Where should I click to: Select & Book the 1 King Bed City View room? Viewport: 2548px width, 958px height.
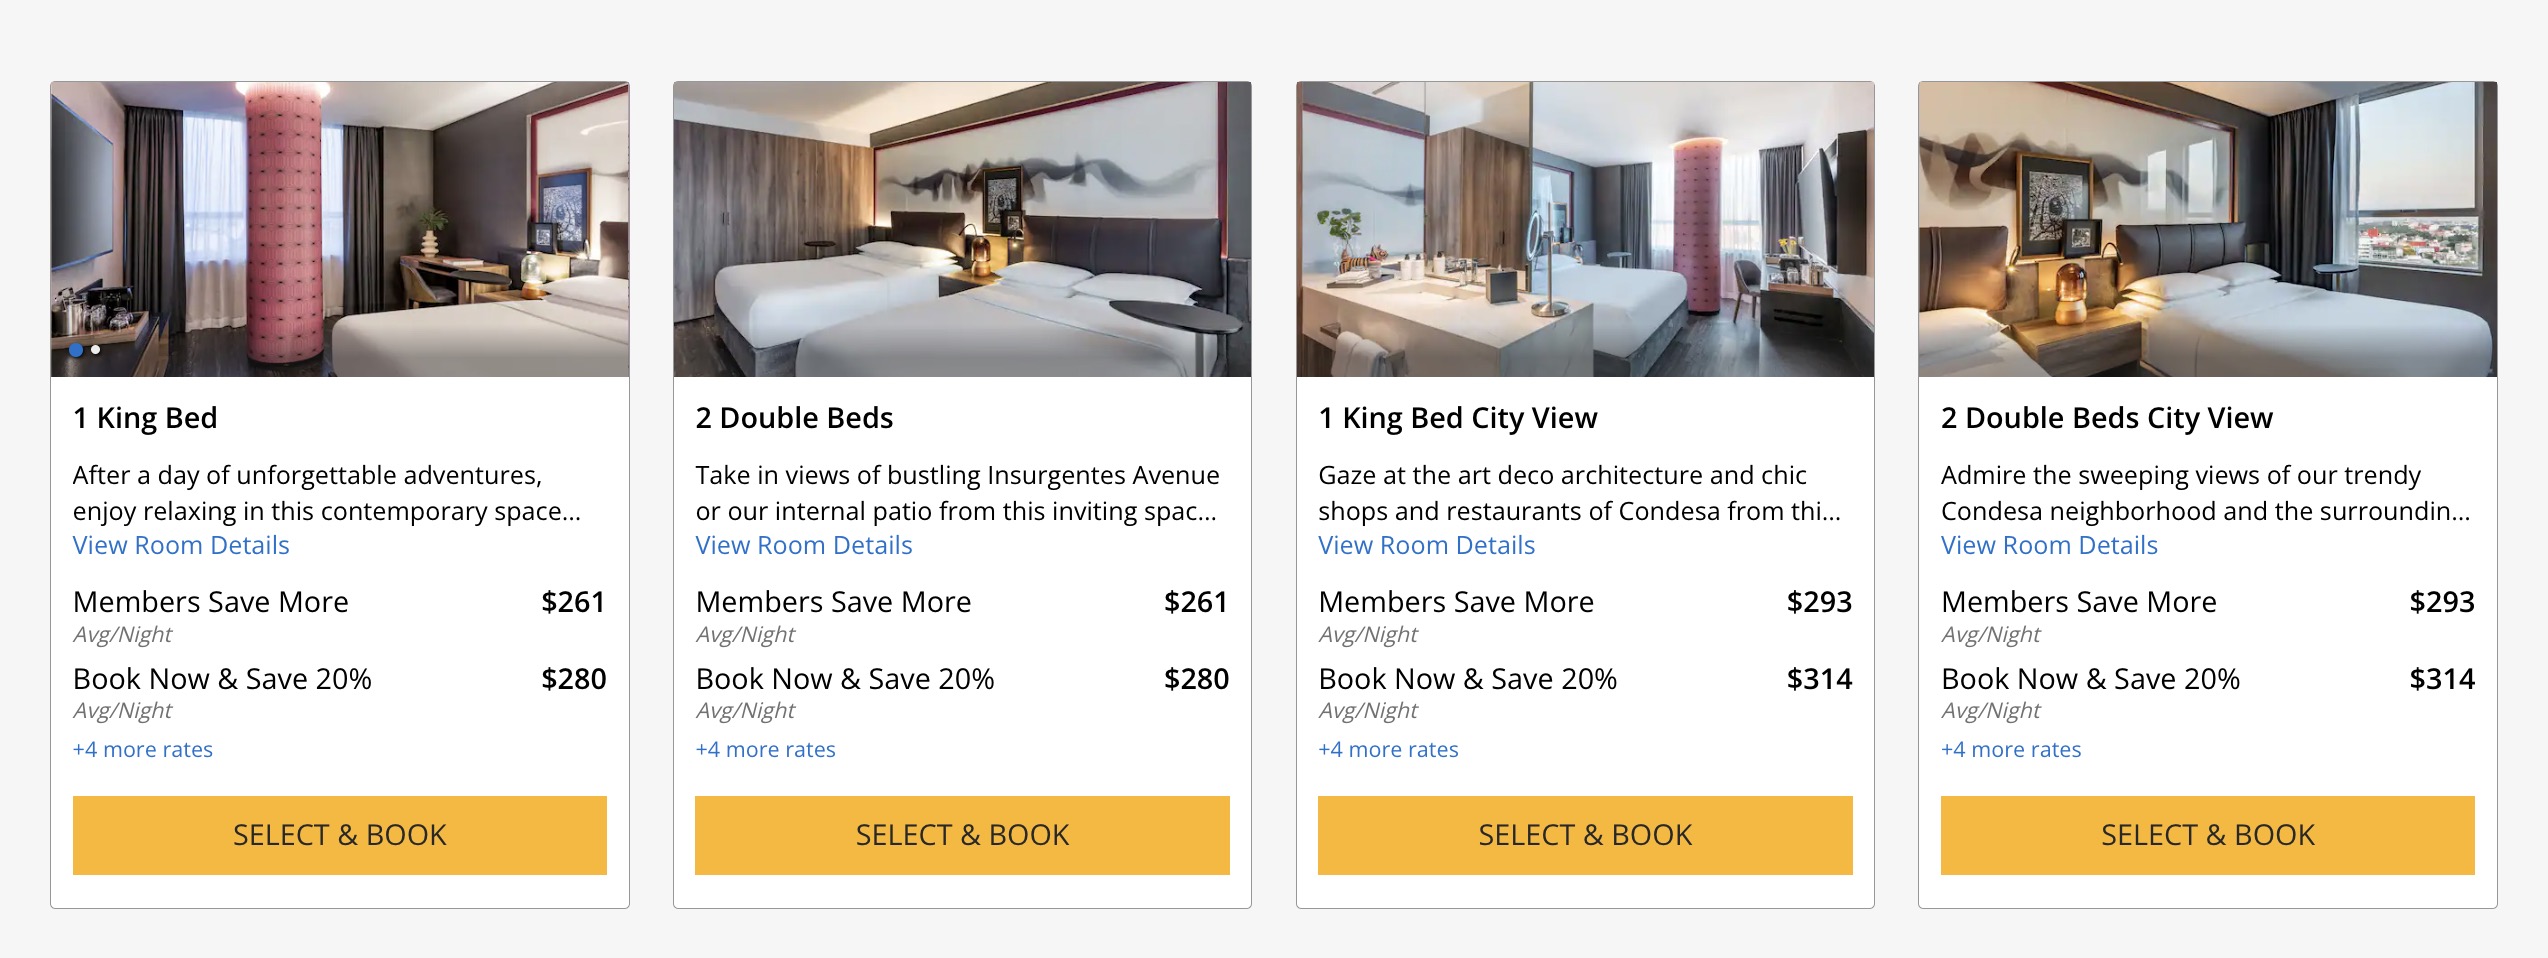click(x=1584, y=835)
